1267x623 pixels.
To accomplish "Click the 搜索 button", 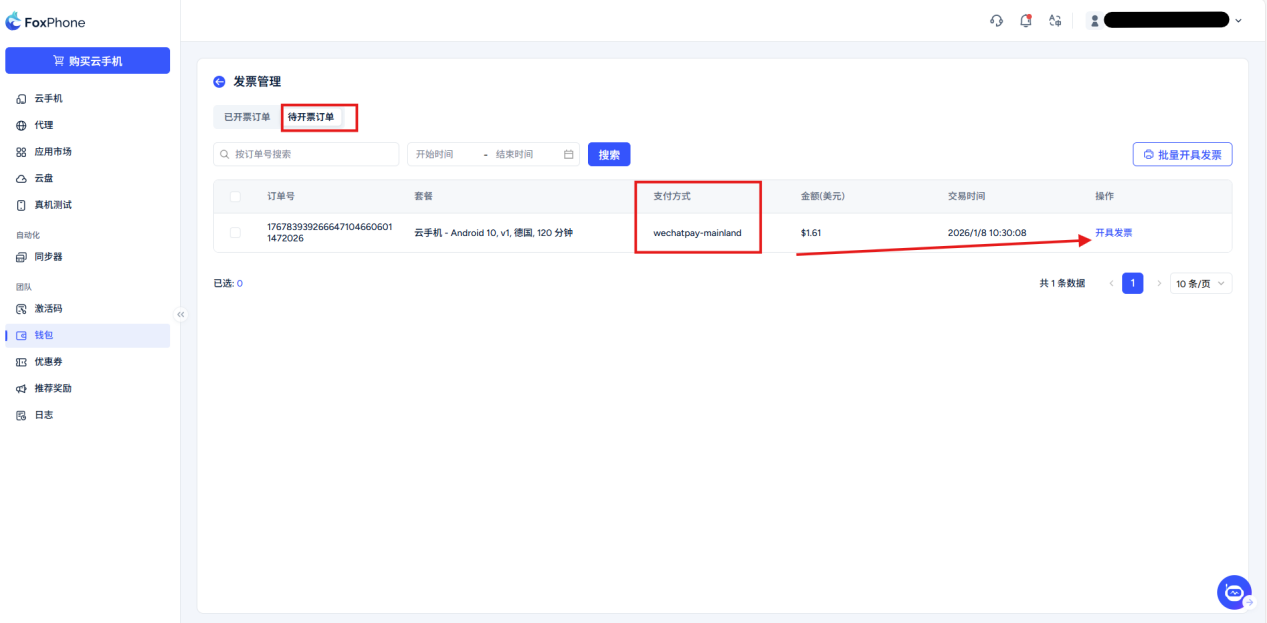I will (609, 155).
